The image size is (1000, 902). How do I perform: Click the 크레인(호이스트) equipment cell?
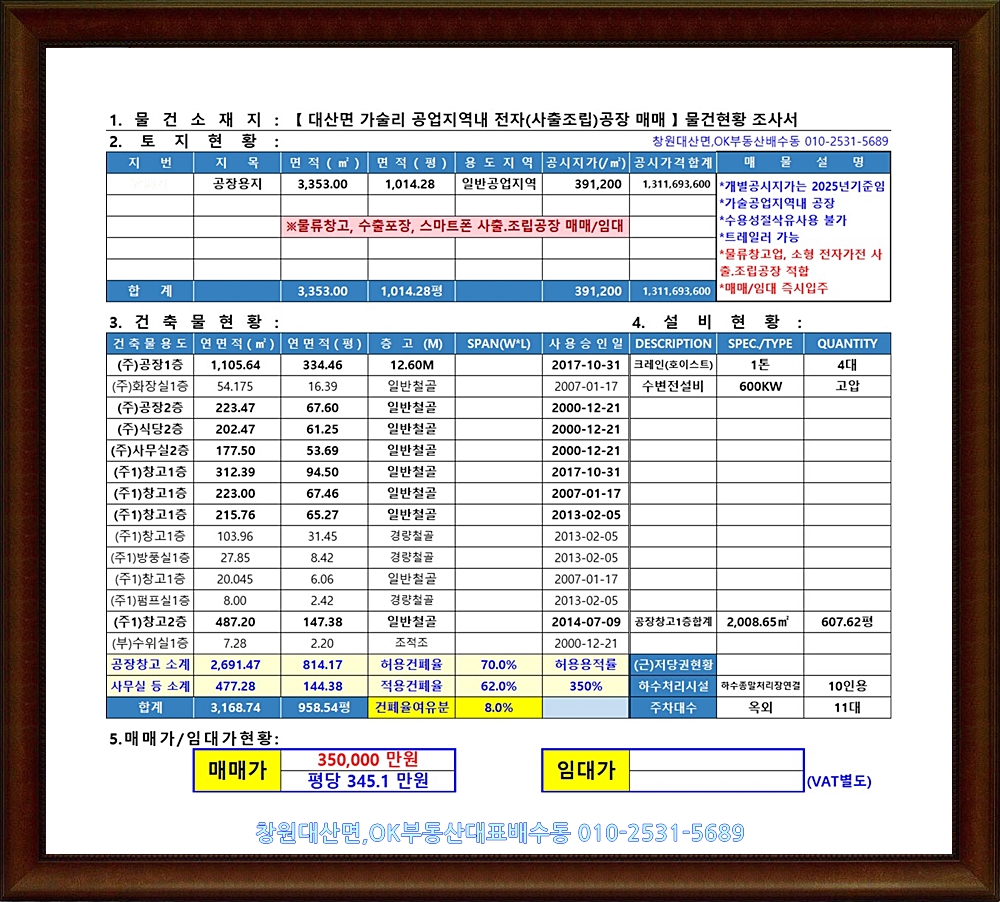click(673, 365)
